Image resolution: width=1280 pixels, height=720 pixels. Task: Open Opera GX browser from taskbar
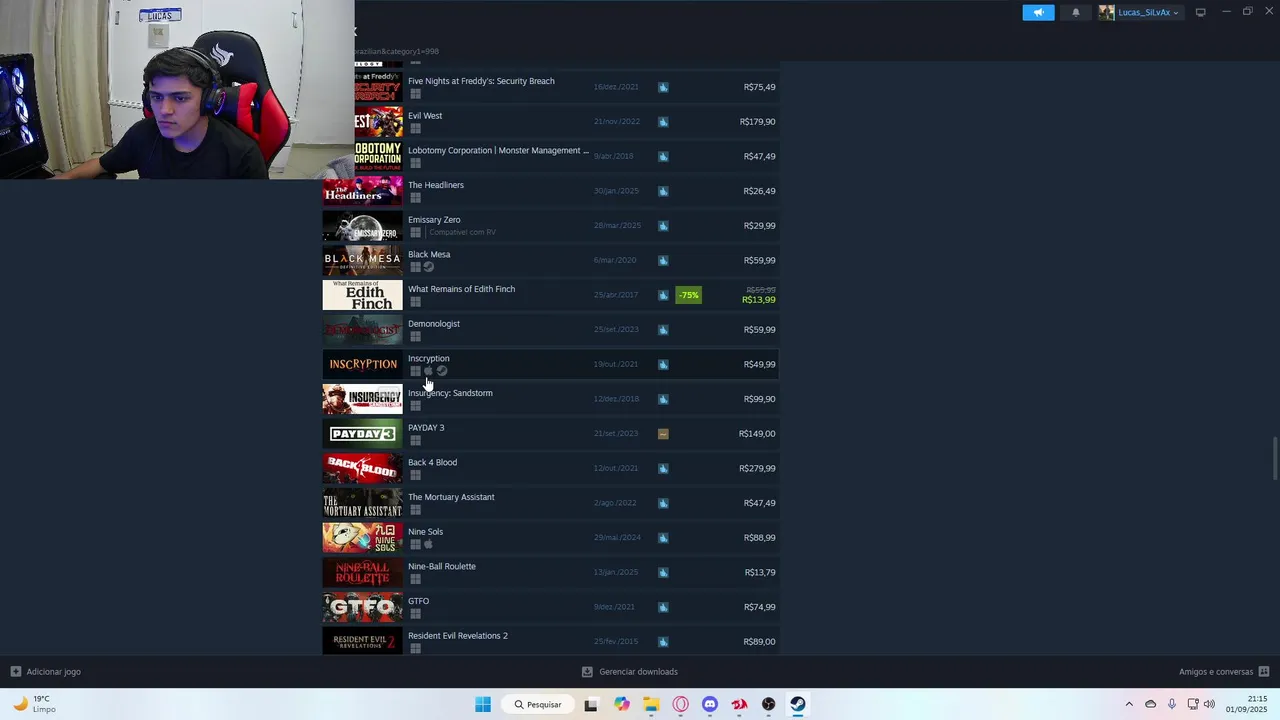(x=681, y=704)
